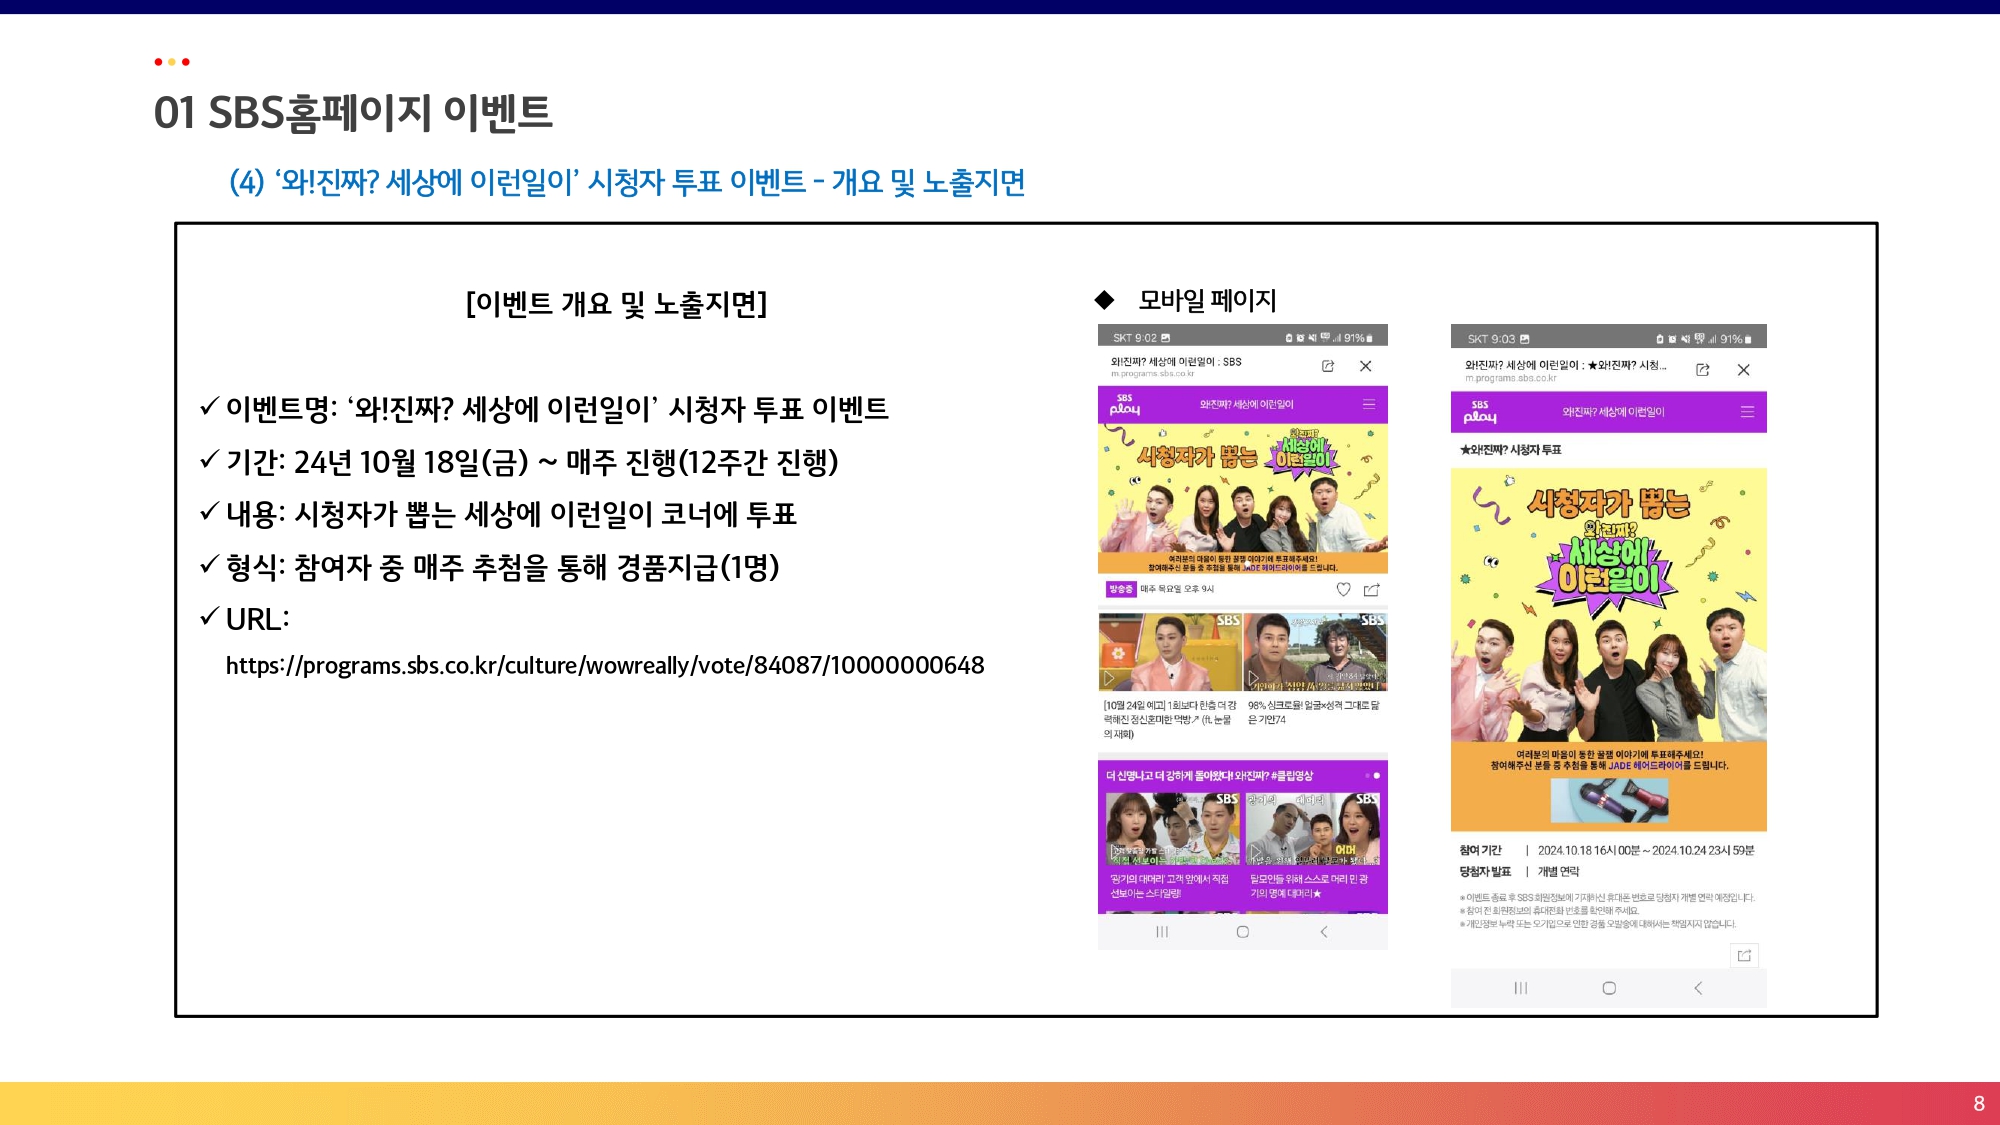This screenshot has width=2000, height=1125.
Task: Click the hair dryer prize image
Action: [x=1610, y=800]
